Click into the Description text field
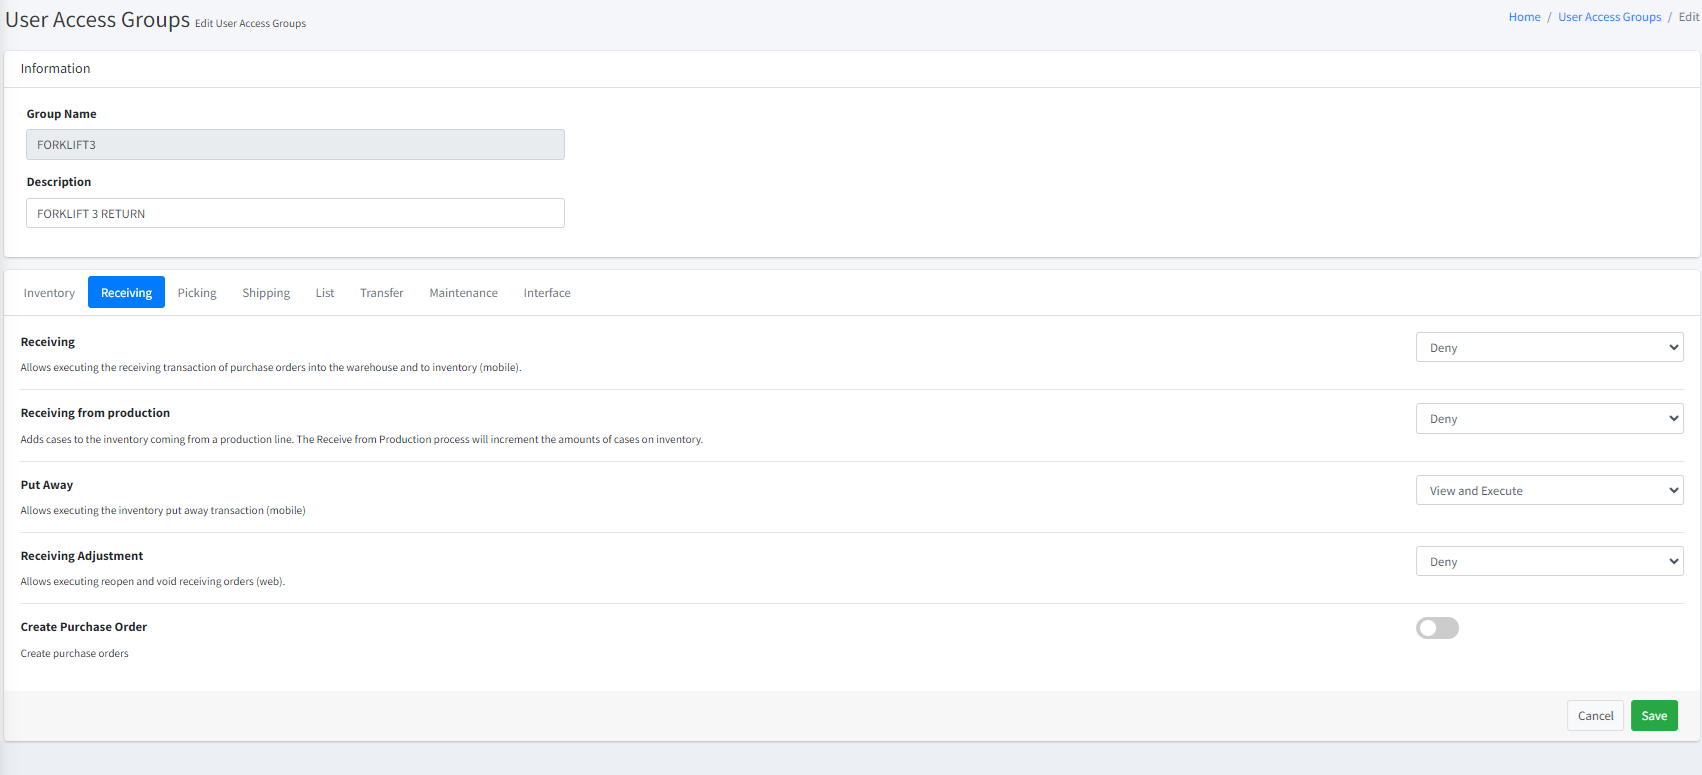 coord(295,214)
